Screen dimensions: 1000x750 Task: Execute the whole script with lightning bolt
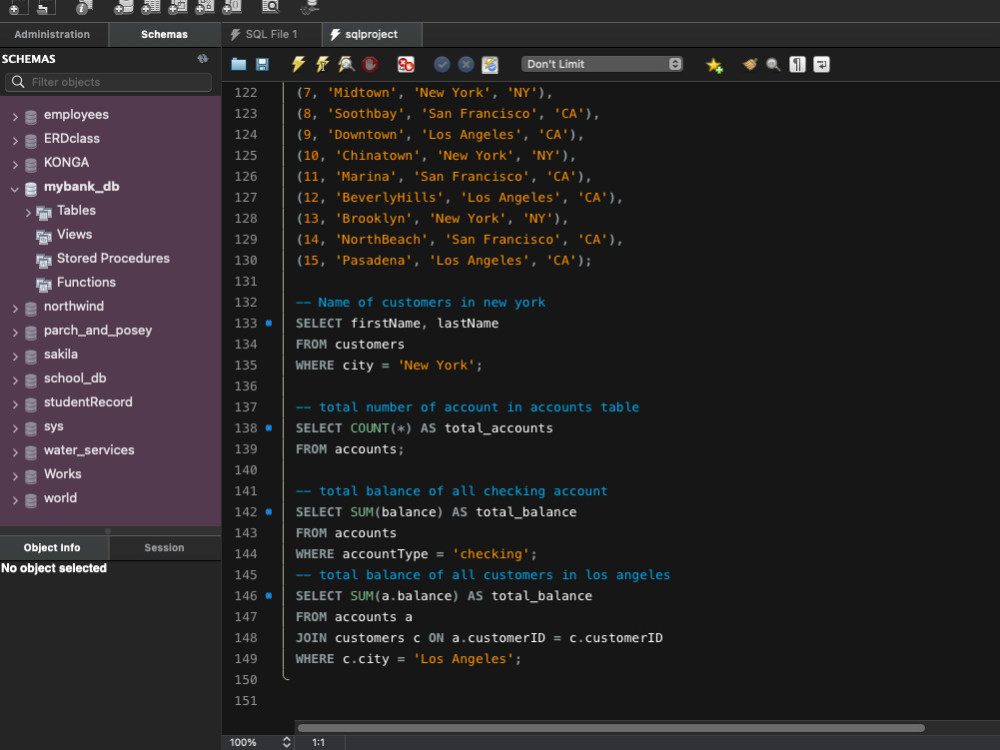(298, 64)
